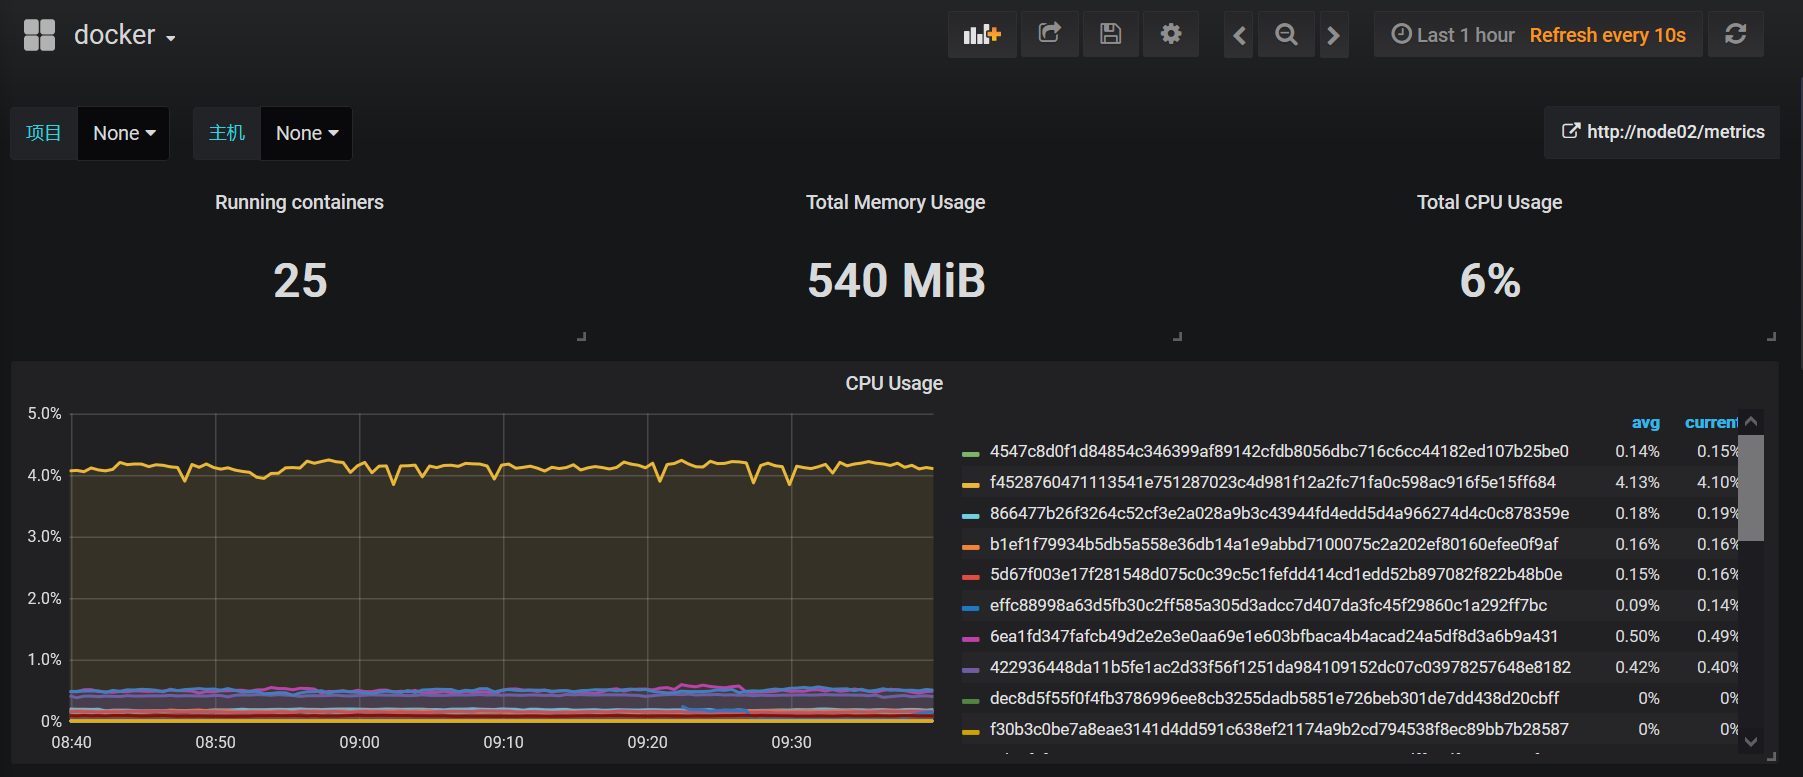Click the Total CPU Usage panel corner handle
Viewport: 1803px width, 777px height.
(1771, 337)
